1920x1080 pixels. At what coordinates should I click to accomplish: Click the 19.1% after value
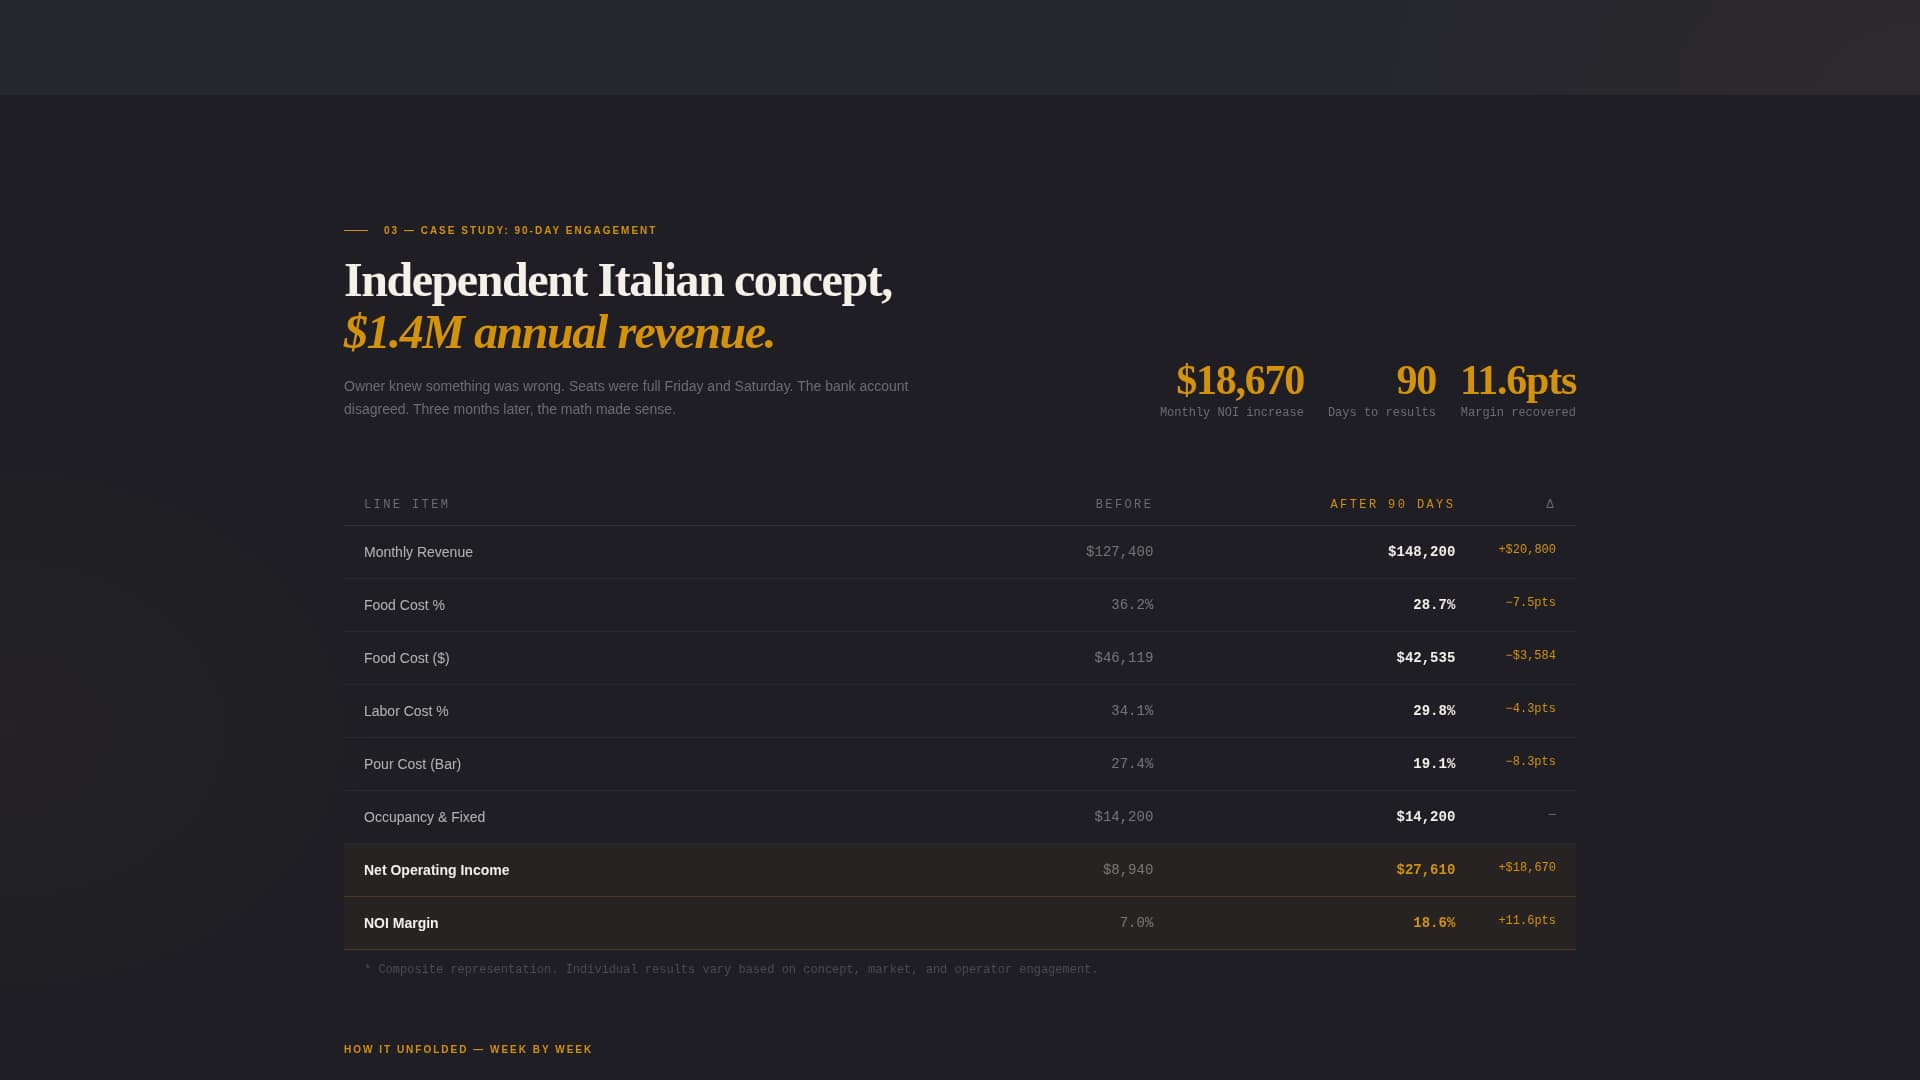coord(1434,764)
